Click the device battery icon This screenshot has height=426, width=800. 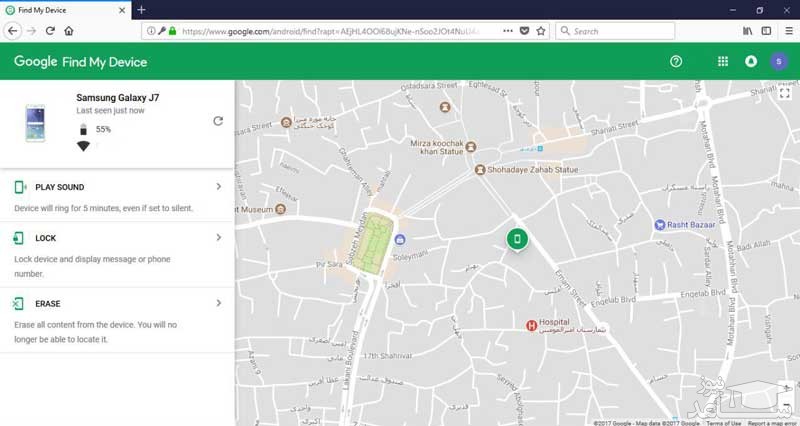pyautogui.click(x=83, y=129)
